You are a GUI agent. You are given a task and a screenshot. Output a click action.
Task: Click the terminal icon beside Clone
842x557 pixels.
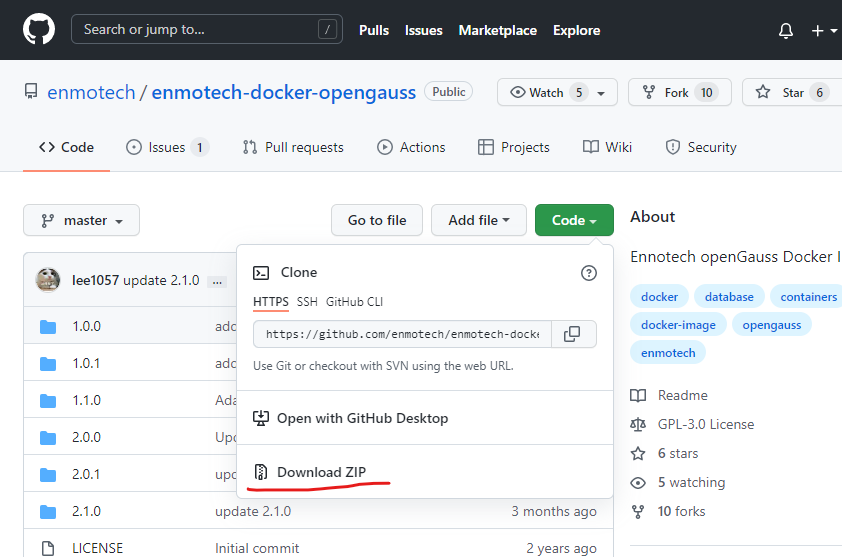(261, 273)
